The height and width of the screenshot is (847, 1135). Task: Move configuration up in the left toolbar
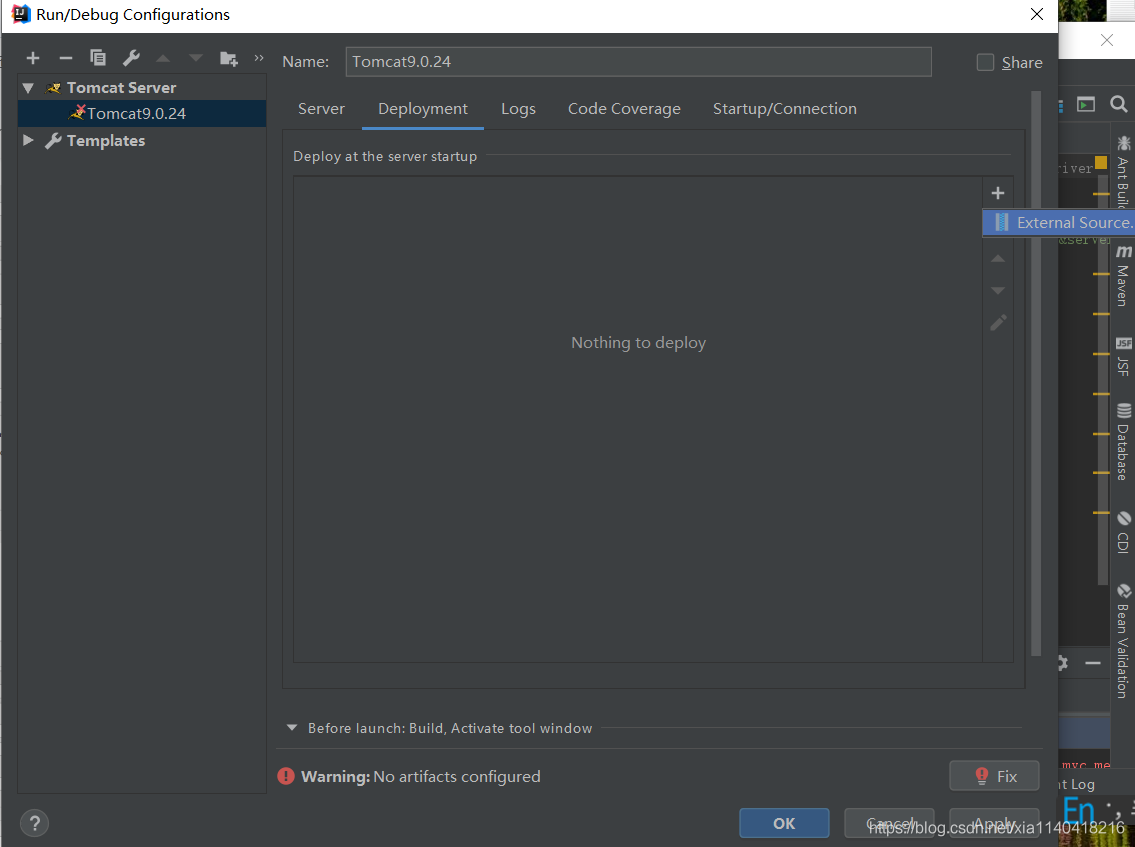[x=164, y=59]
